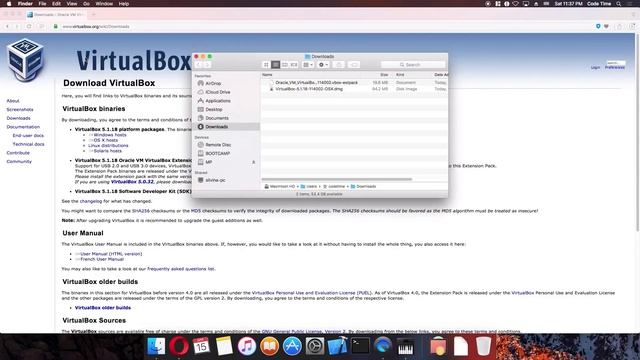Go forward in the Finder window
The height and width of the screenshot is (360, 640).
tap(207, 64)
